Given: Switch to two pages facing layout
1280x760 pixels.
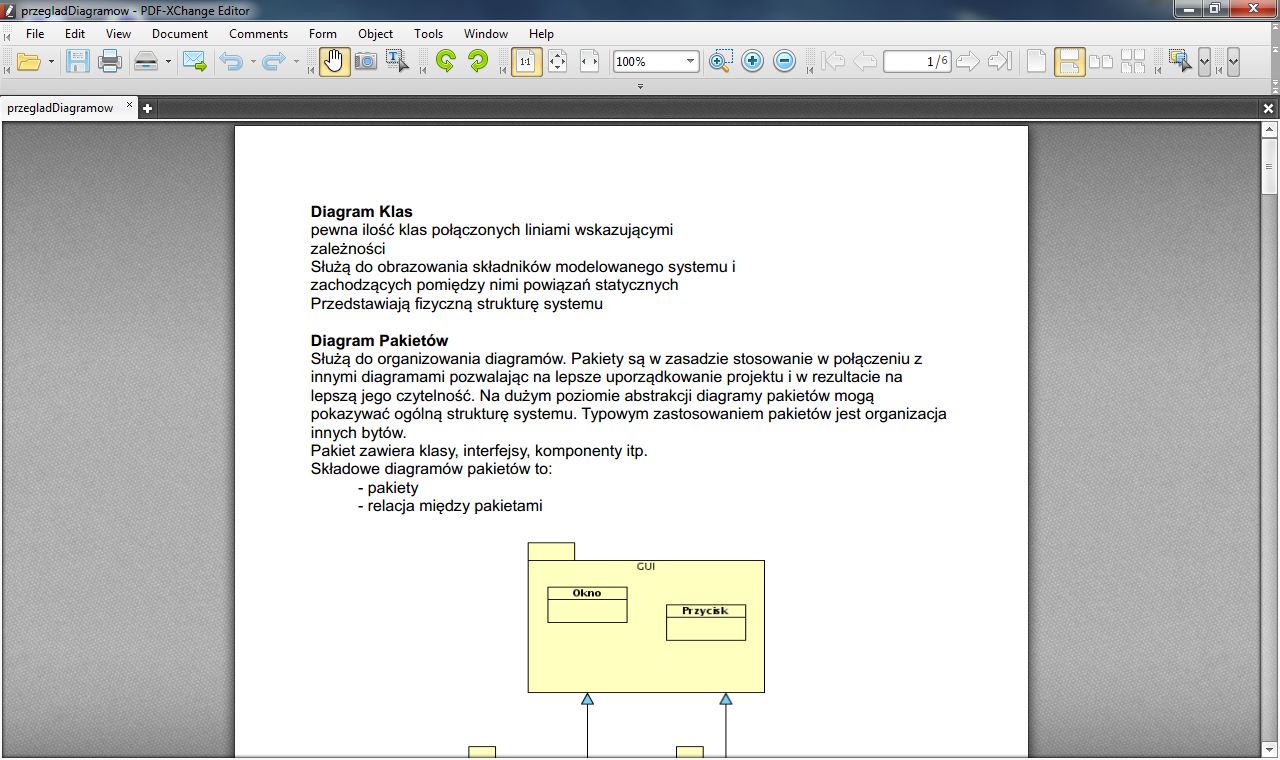Looking at the screenshot, I should tap(1101, 62).
